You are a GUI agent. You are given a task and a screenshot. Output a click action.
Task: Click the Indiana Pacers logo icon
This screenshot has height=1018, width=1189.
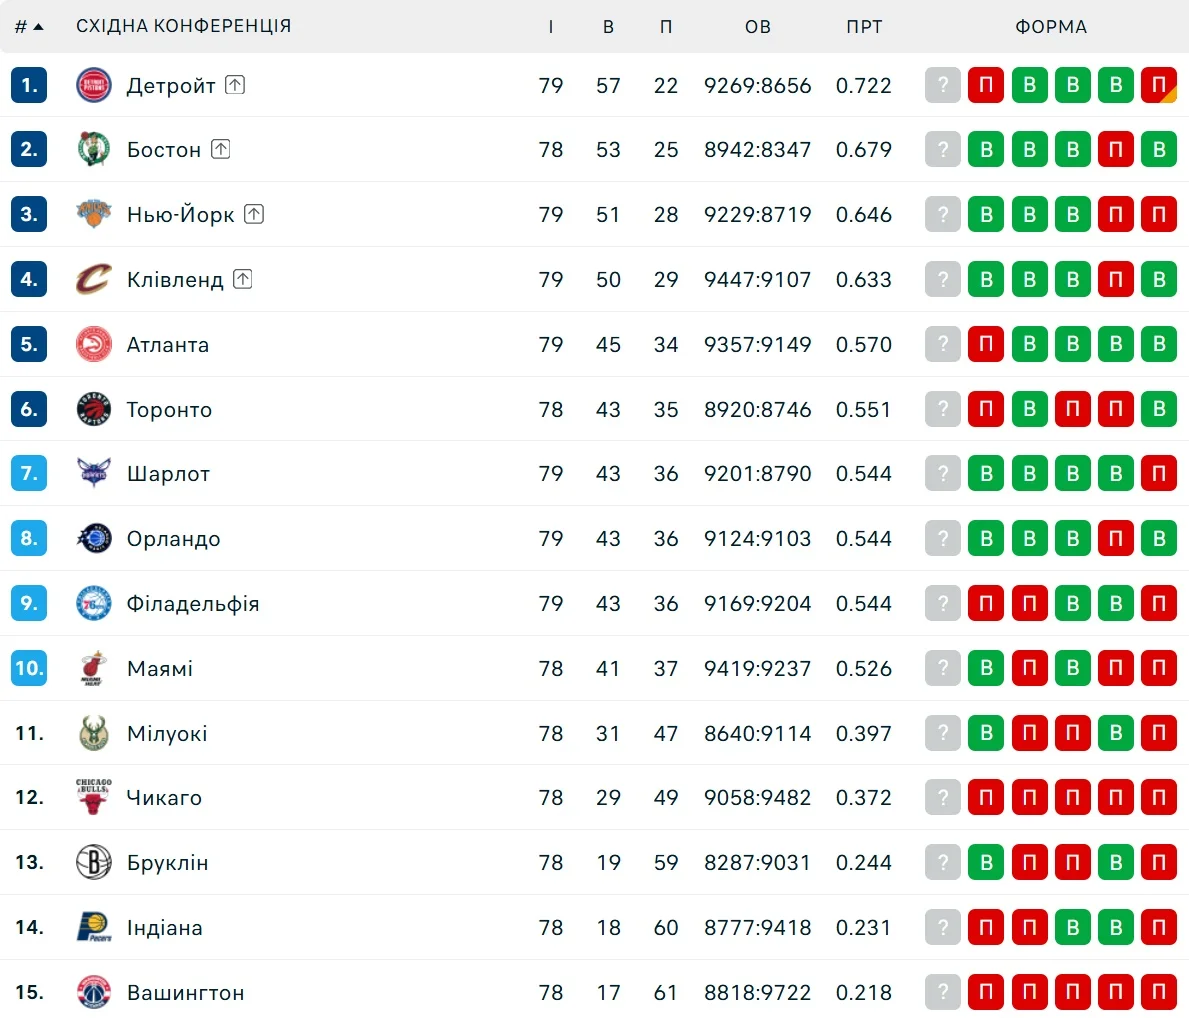pos(94,927)
